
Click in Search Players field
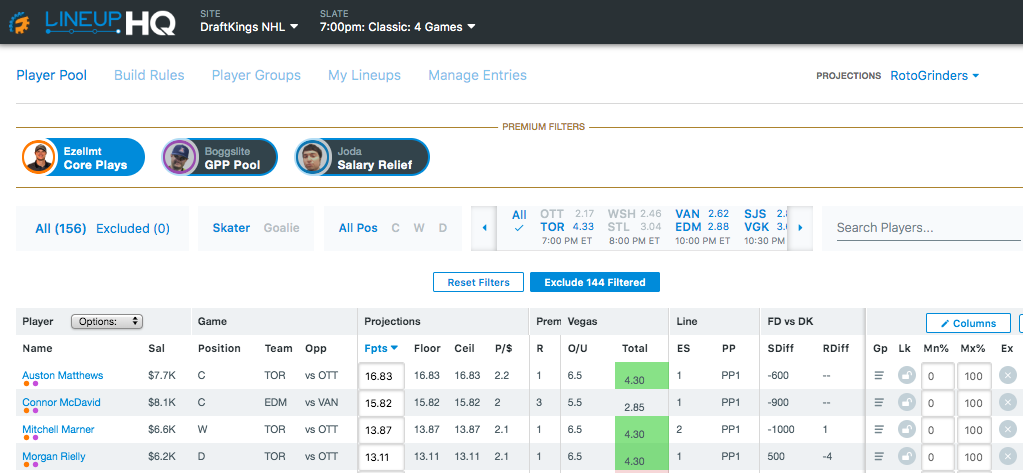pyautogui.click(x=926, y=228)
